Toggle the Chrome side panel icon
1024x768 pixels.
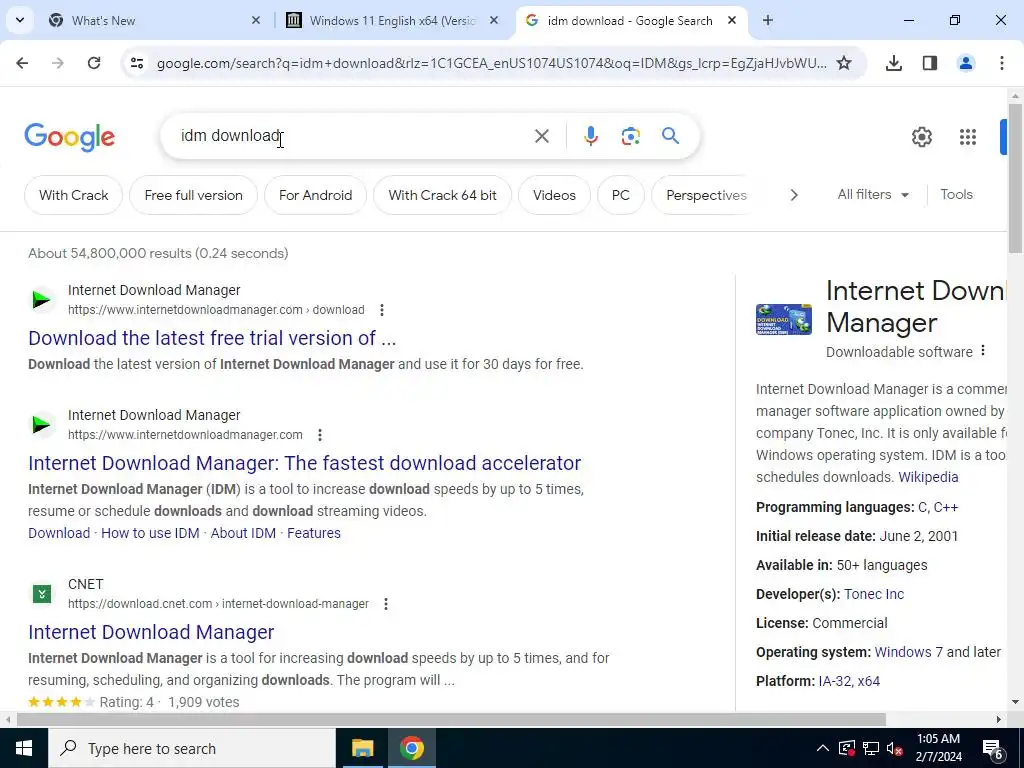(x=930, y=63)
